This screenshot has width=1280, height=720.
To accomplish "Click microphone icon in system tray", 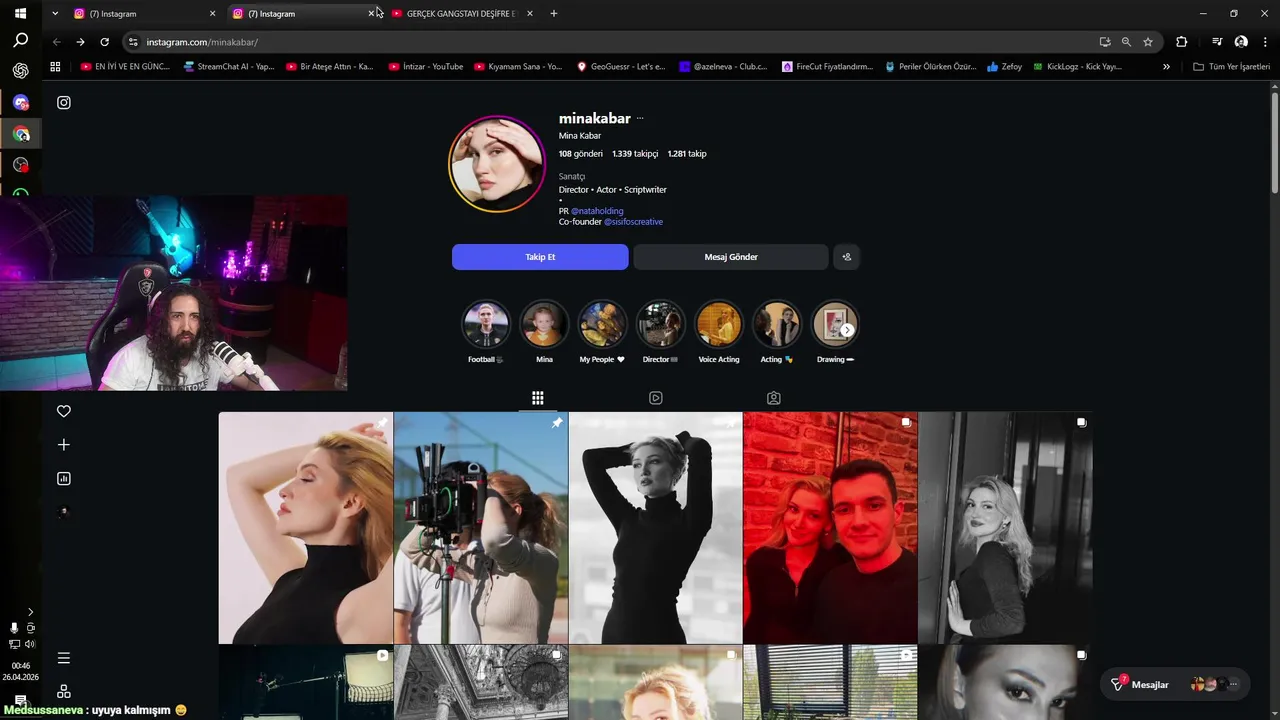I will click(x=14, y=628).
